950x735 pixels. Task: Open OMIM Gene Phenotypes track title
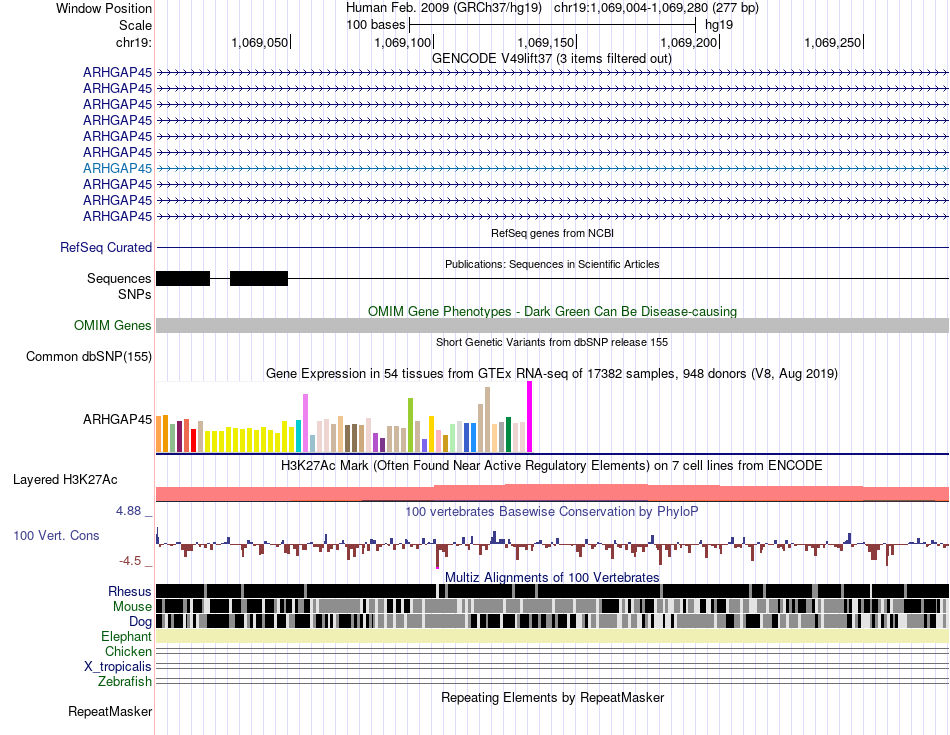(552, 311)
